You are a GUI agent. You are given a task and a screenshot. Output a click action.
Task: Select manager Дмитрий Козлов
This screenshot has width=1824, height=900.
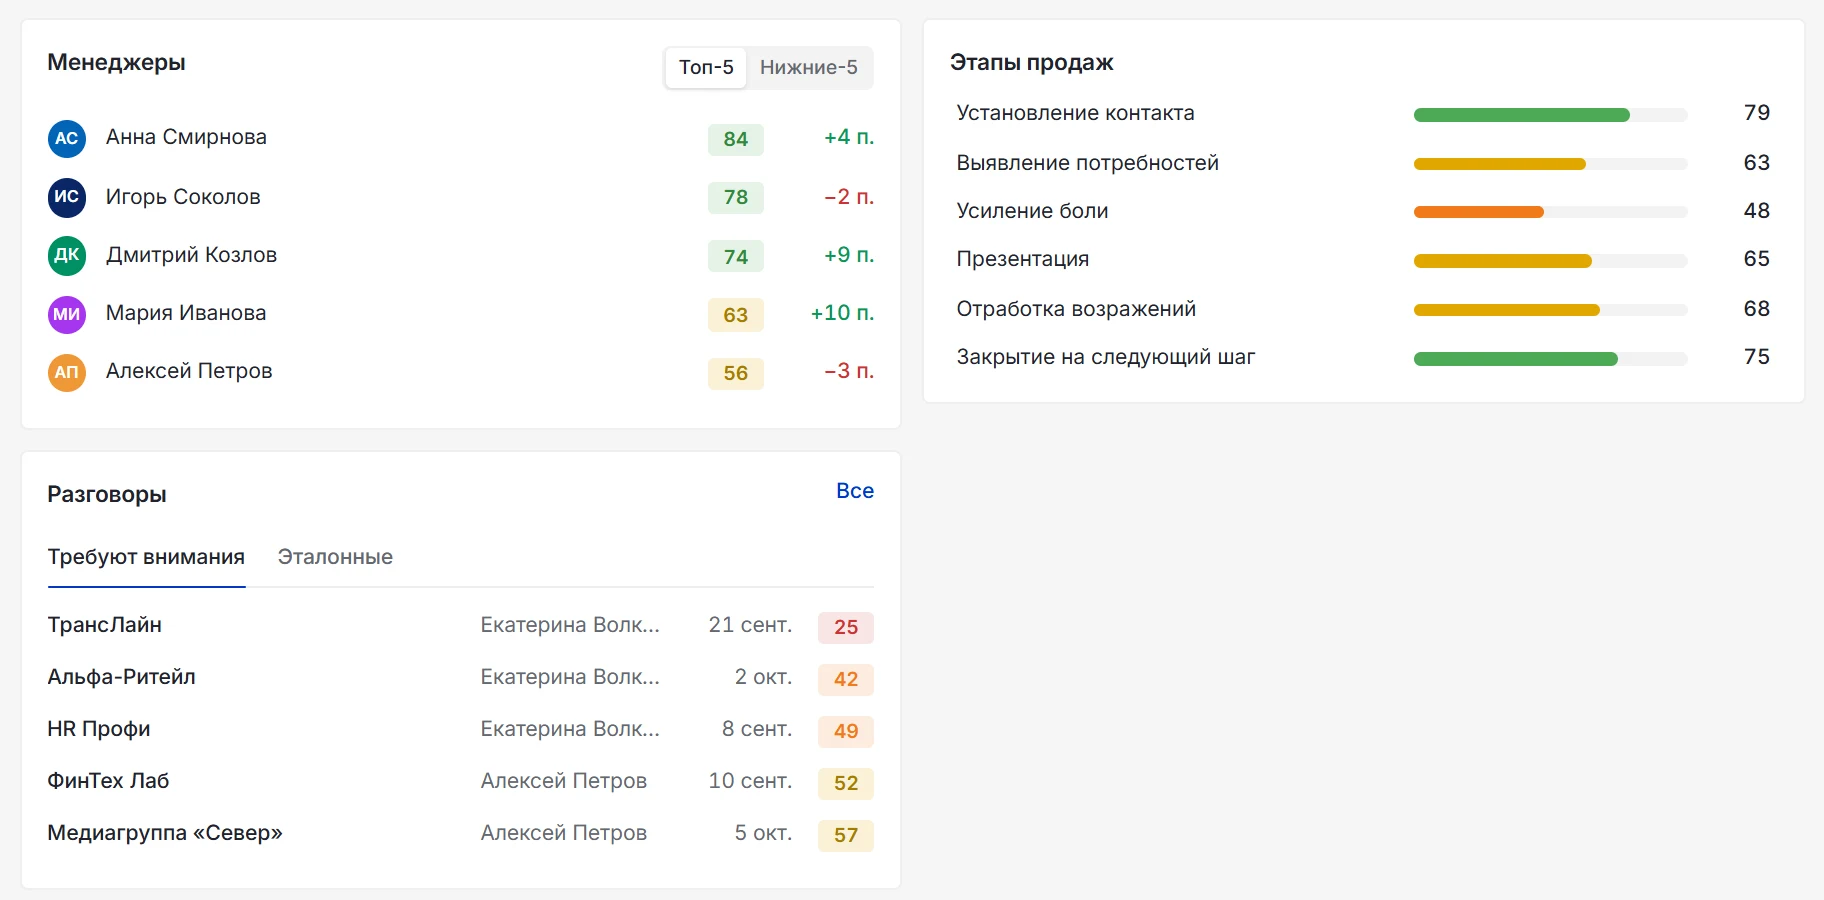(x=191, y=255)
